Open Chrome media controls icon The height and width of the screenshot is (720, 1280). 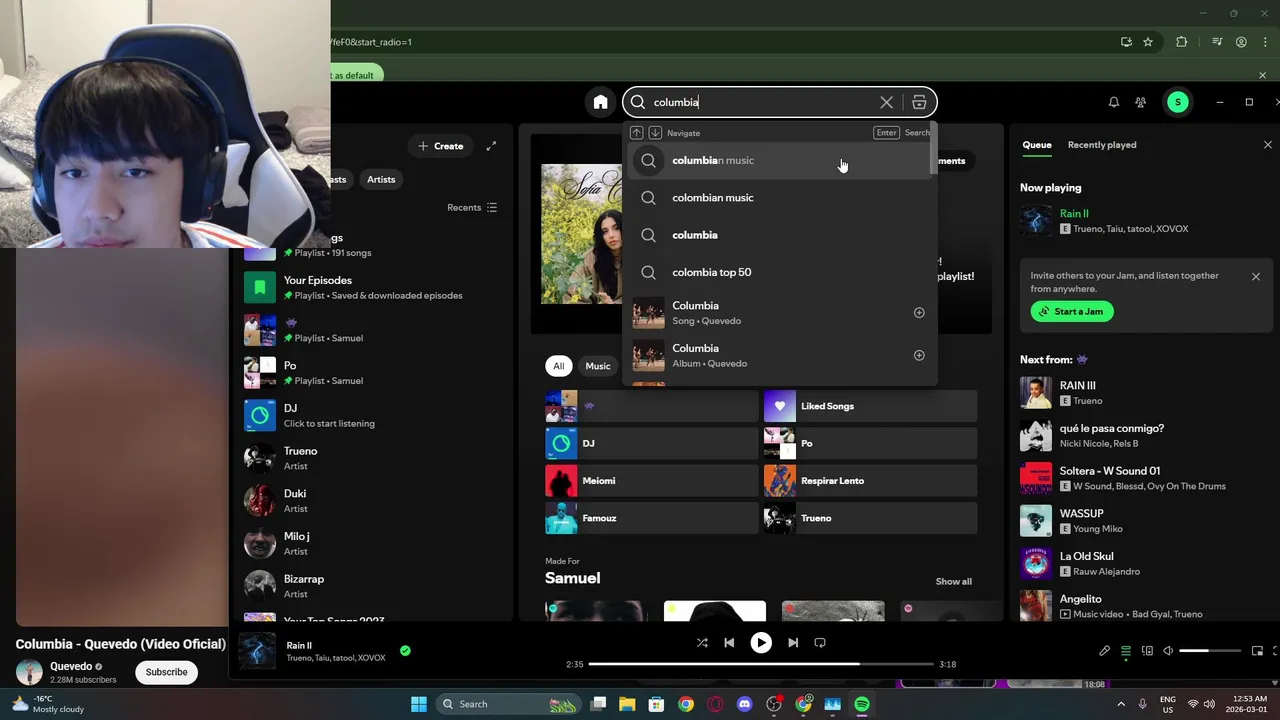pyautogui.click(x=1217, y=42)
